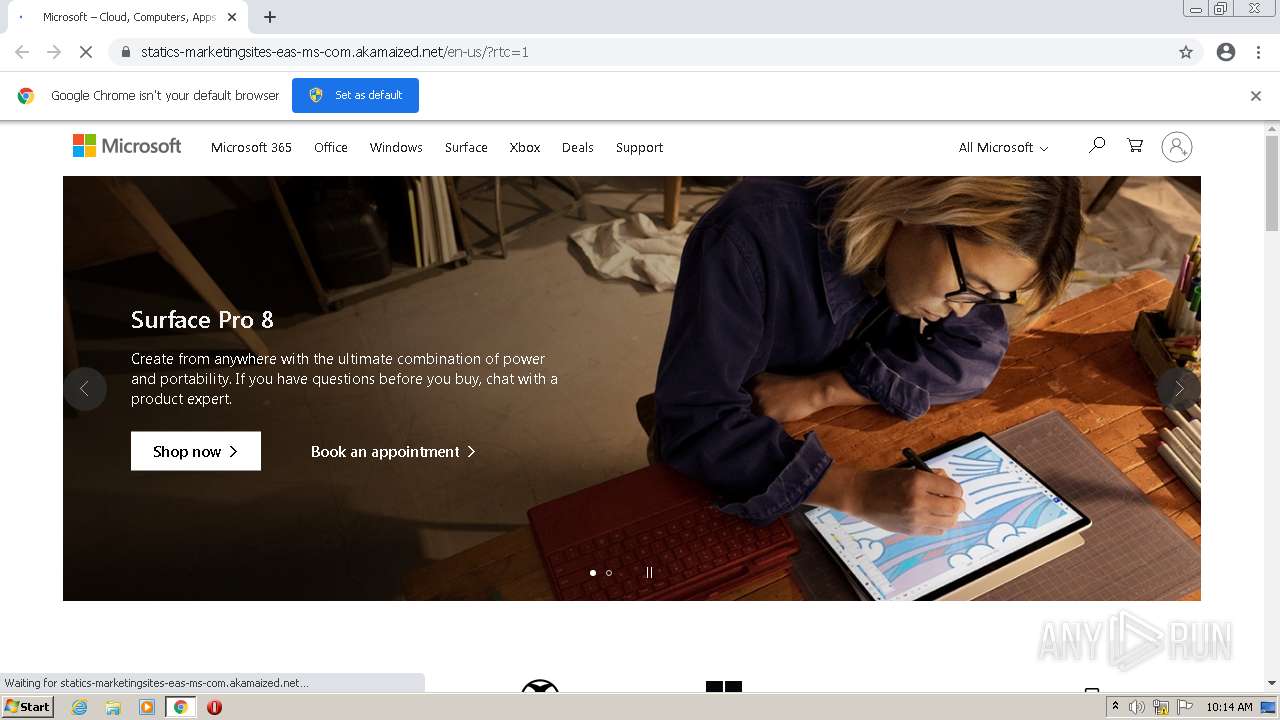The width and height of the screenshot is (1280, 720).
Task: Open Deals menu item
Action: [x=578, y=147]
